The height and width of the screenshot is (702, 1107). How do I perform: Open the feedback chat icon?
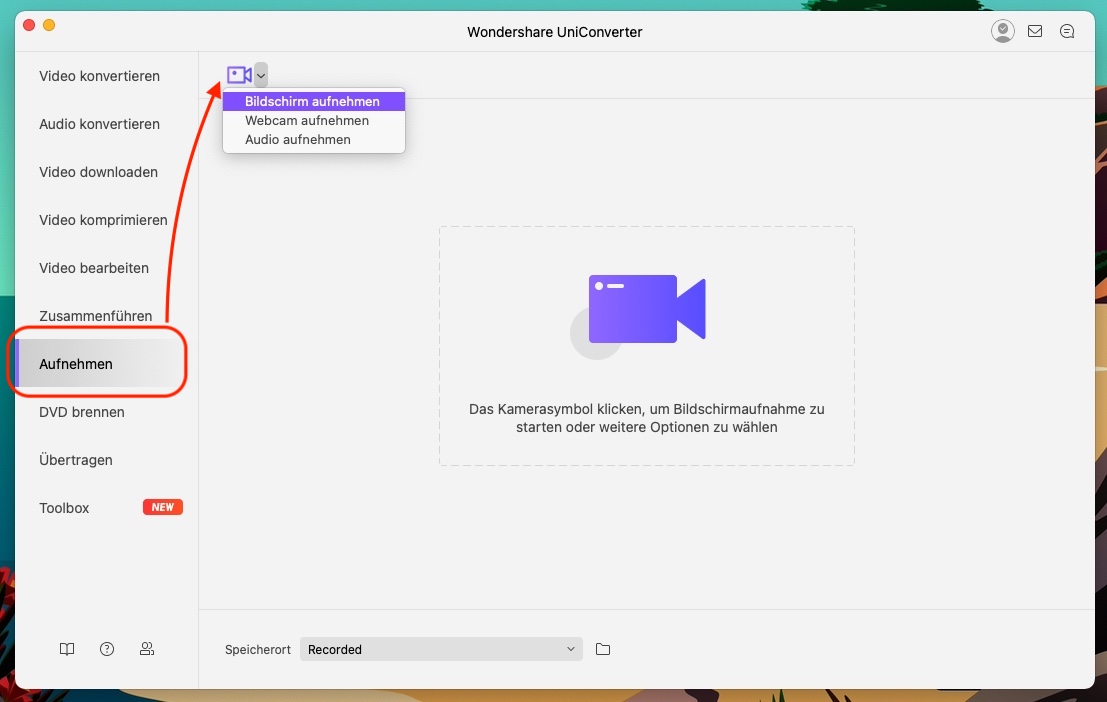[1067, 31]
